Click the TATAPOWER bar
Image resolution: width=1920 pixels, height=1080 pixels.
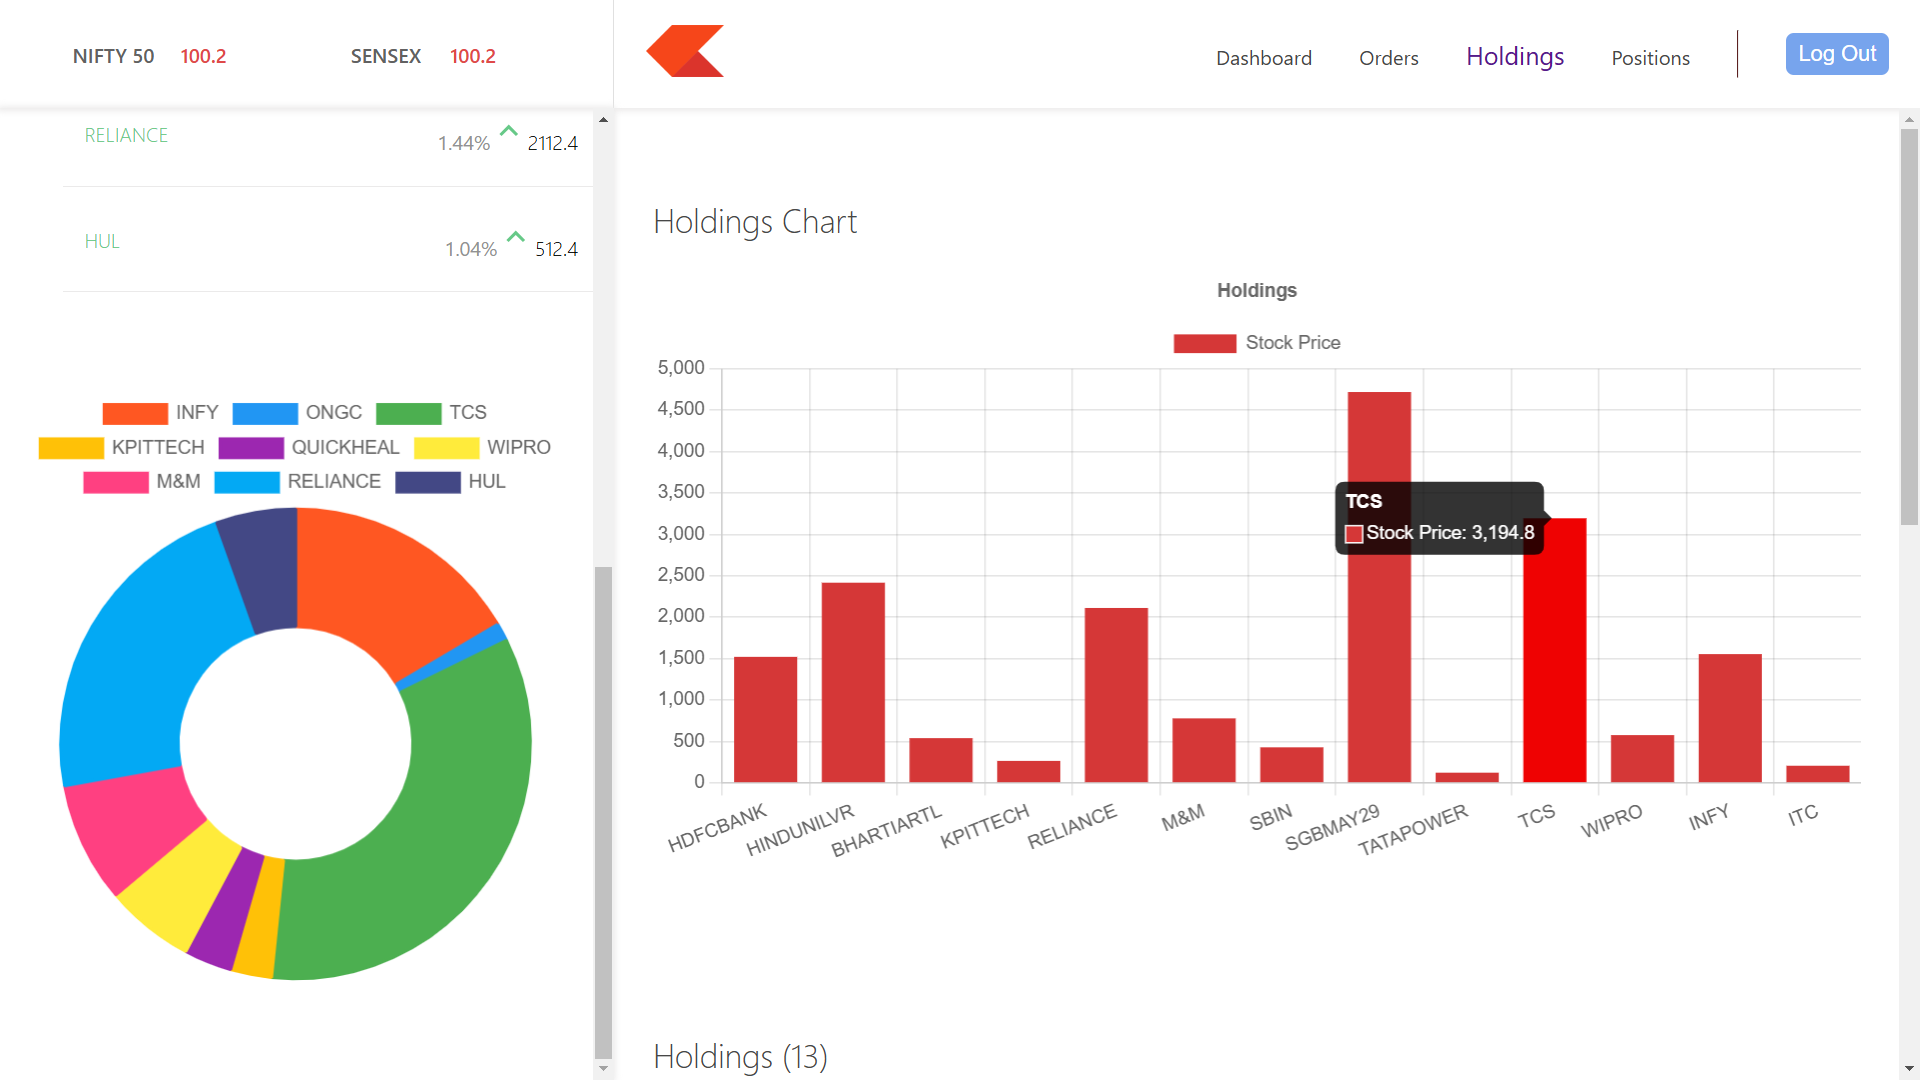[1467, 777]
